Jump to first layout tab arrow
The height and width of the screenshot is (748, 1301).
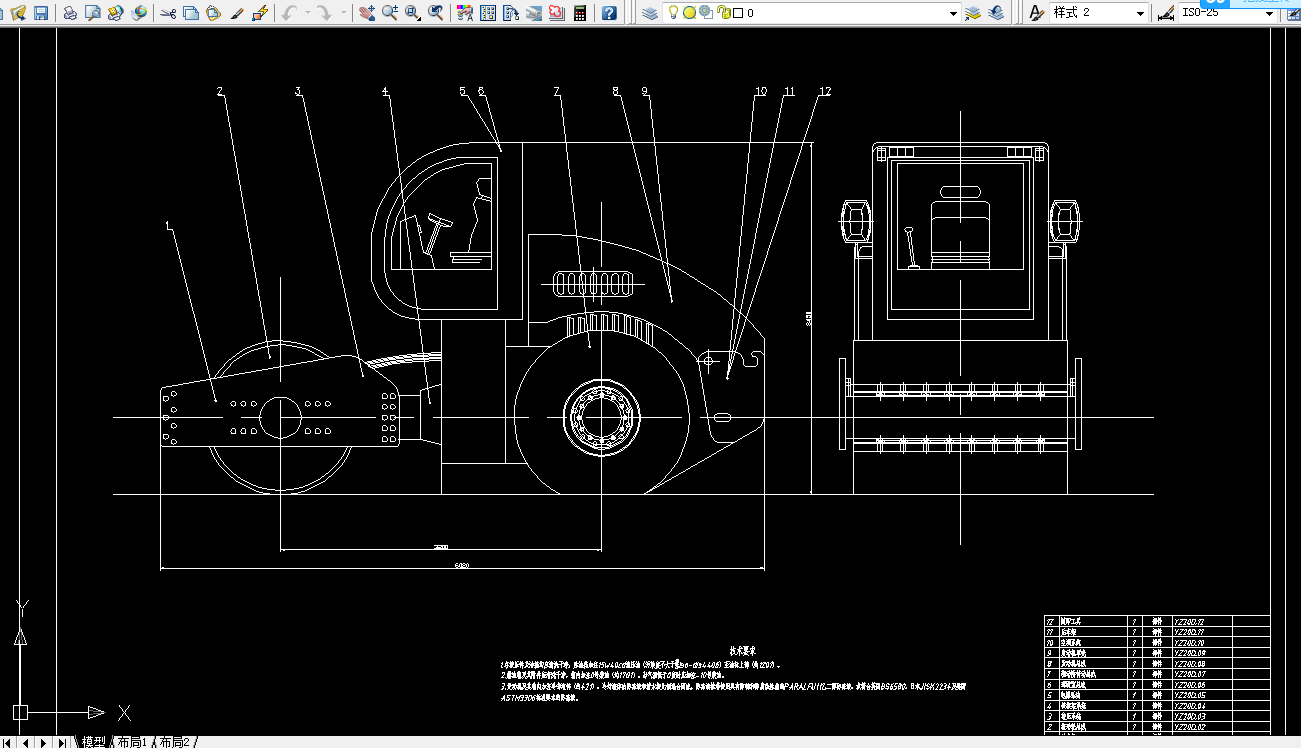(9, 742)
